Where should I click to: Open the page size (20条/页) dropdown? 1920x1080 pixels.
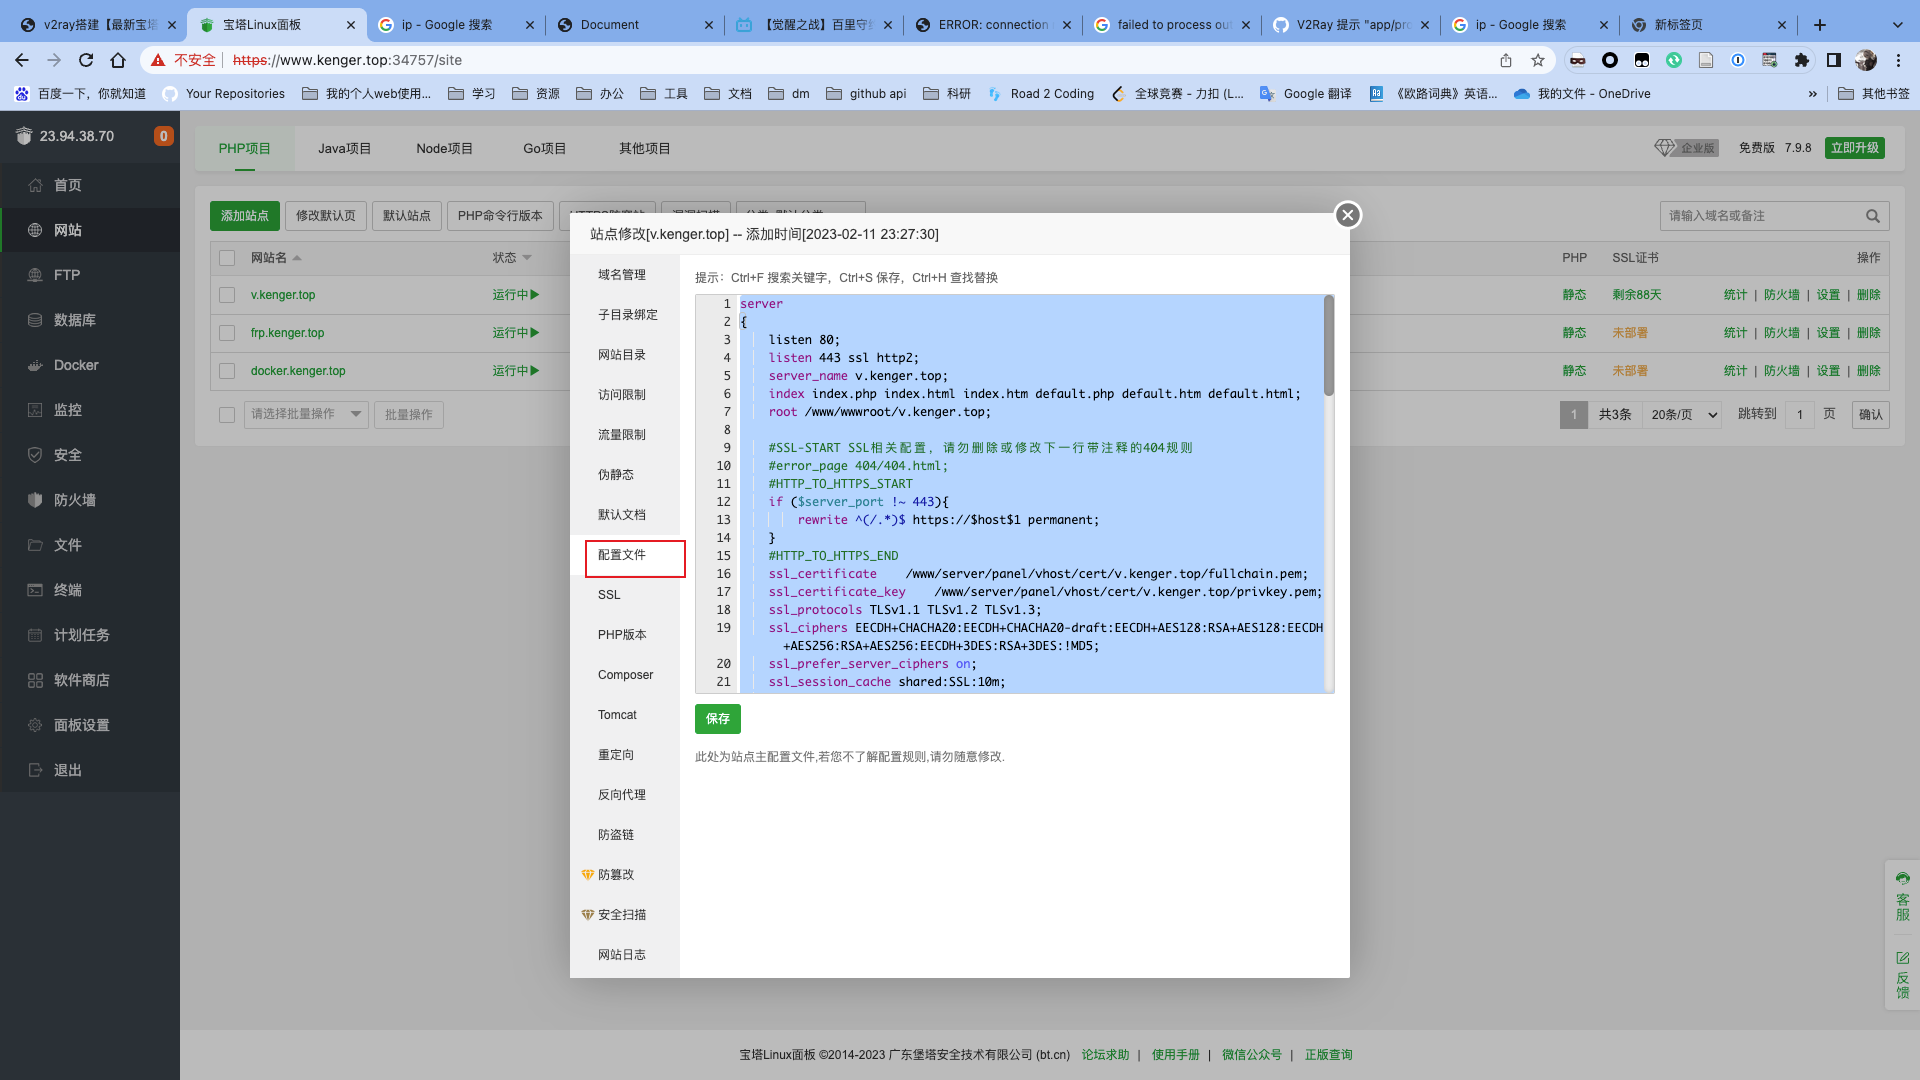click(x=1682, y=414)
